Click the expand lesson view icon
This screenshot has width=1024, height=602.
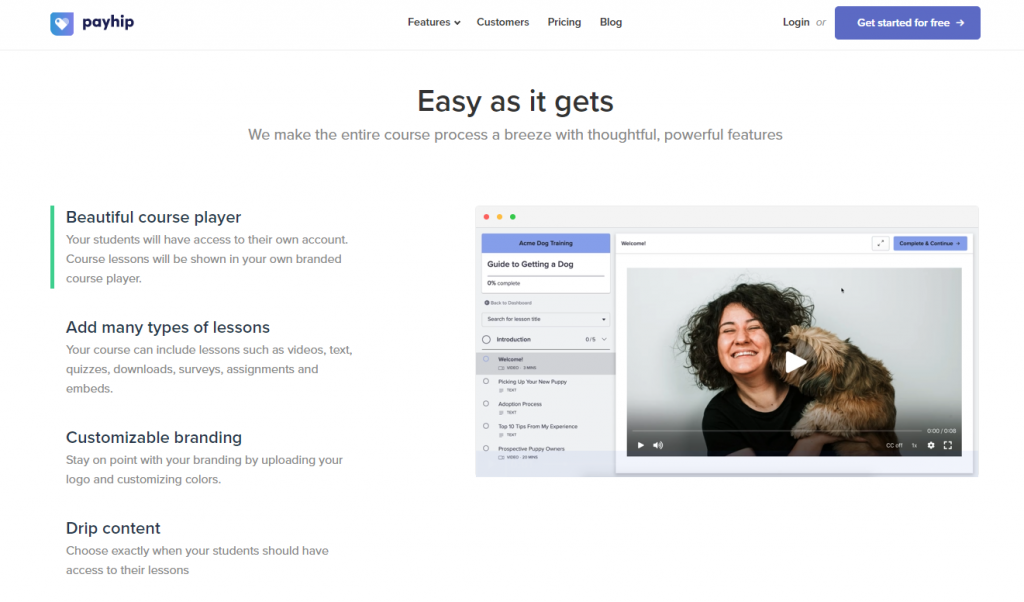(x=880, y=243)
